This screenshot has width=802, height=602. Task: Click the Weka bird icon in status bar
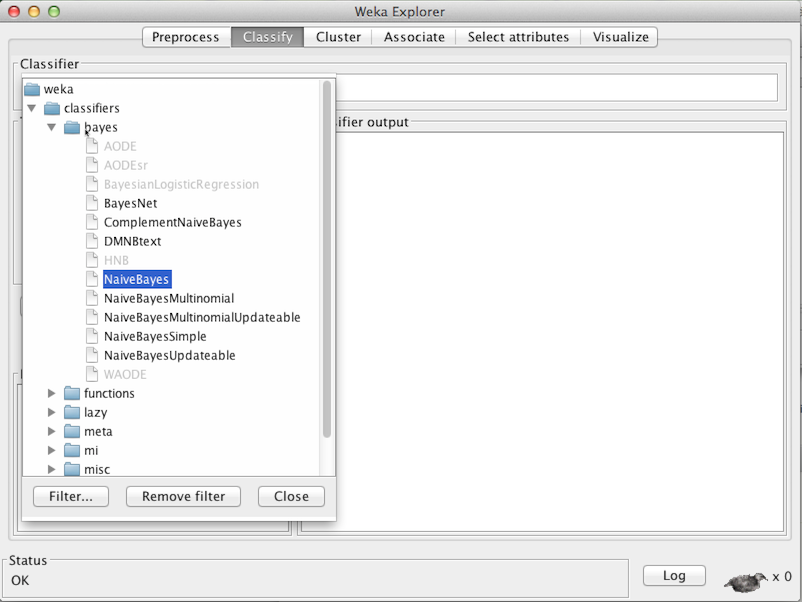746,578
